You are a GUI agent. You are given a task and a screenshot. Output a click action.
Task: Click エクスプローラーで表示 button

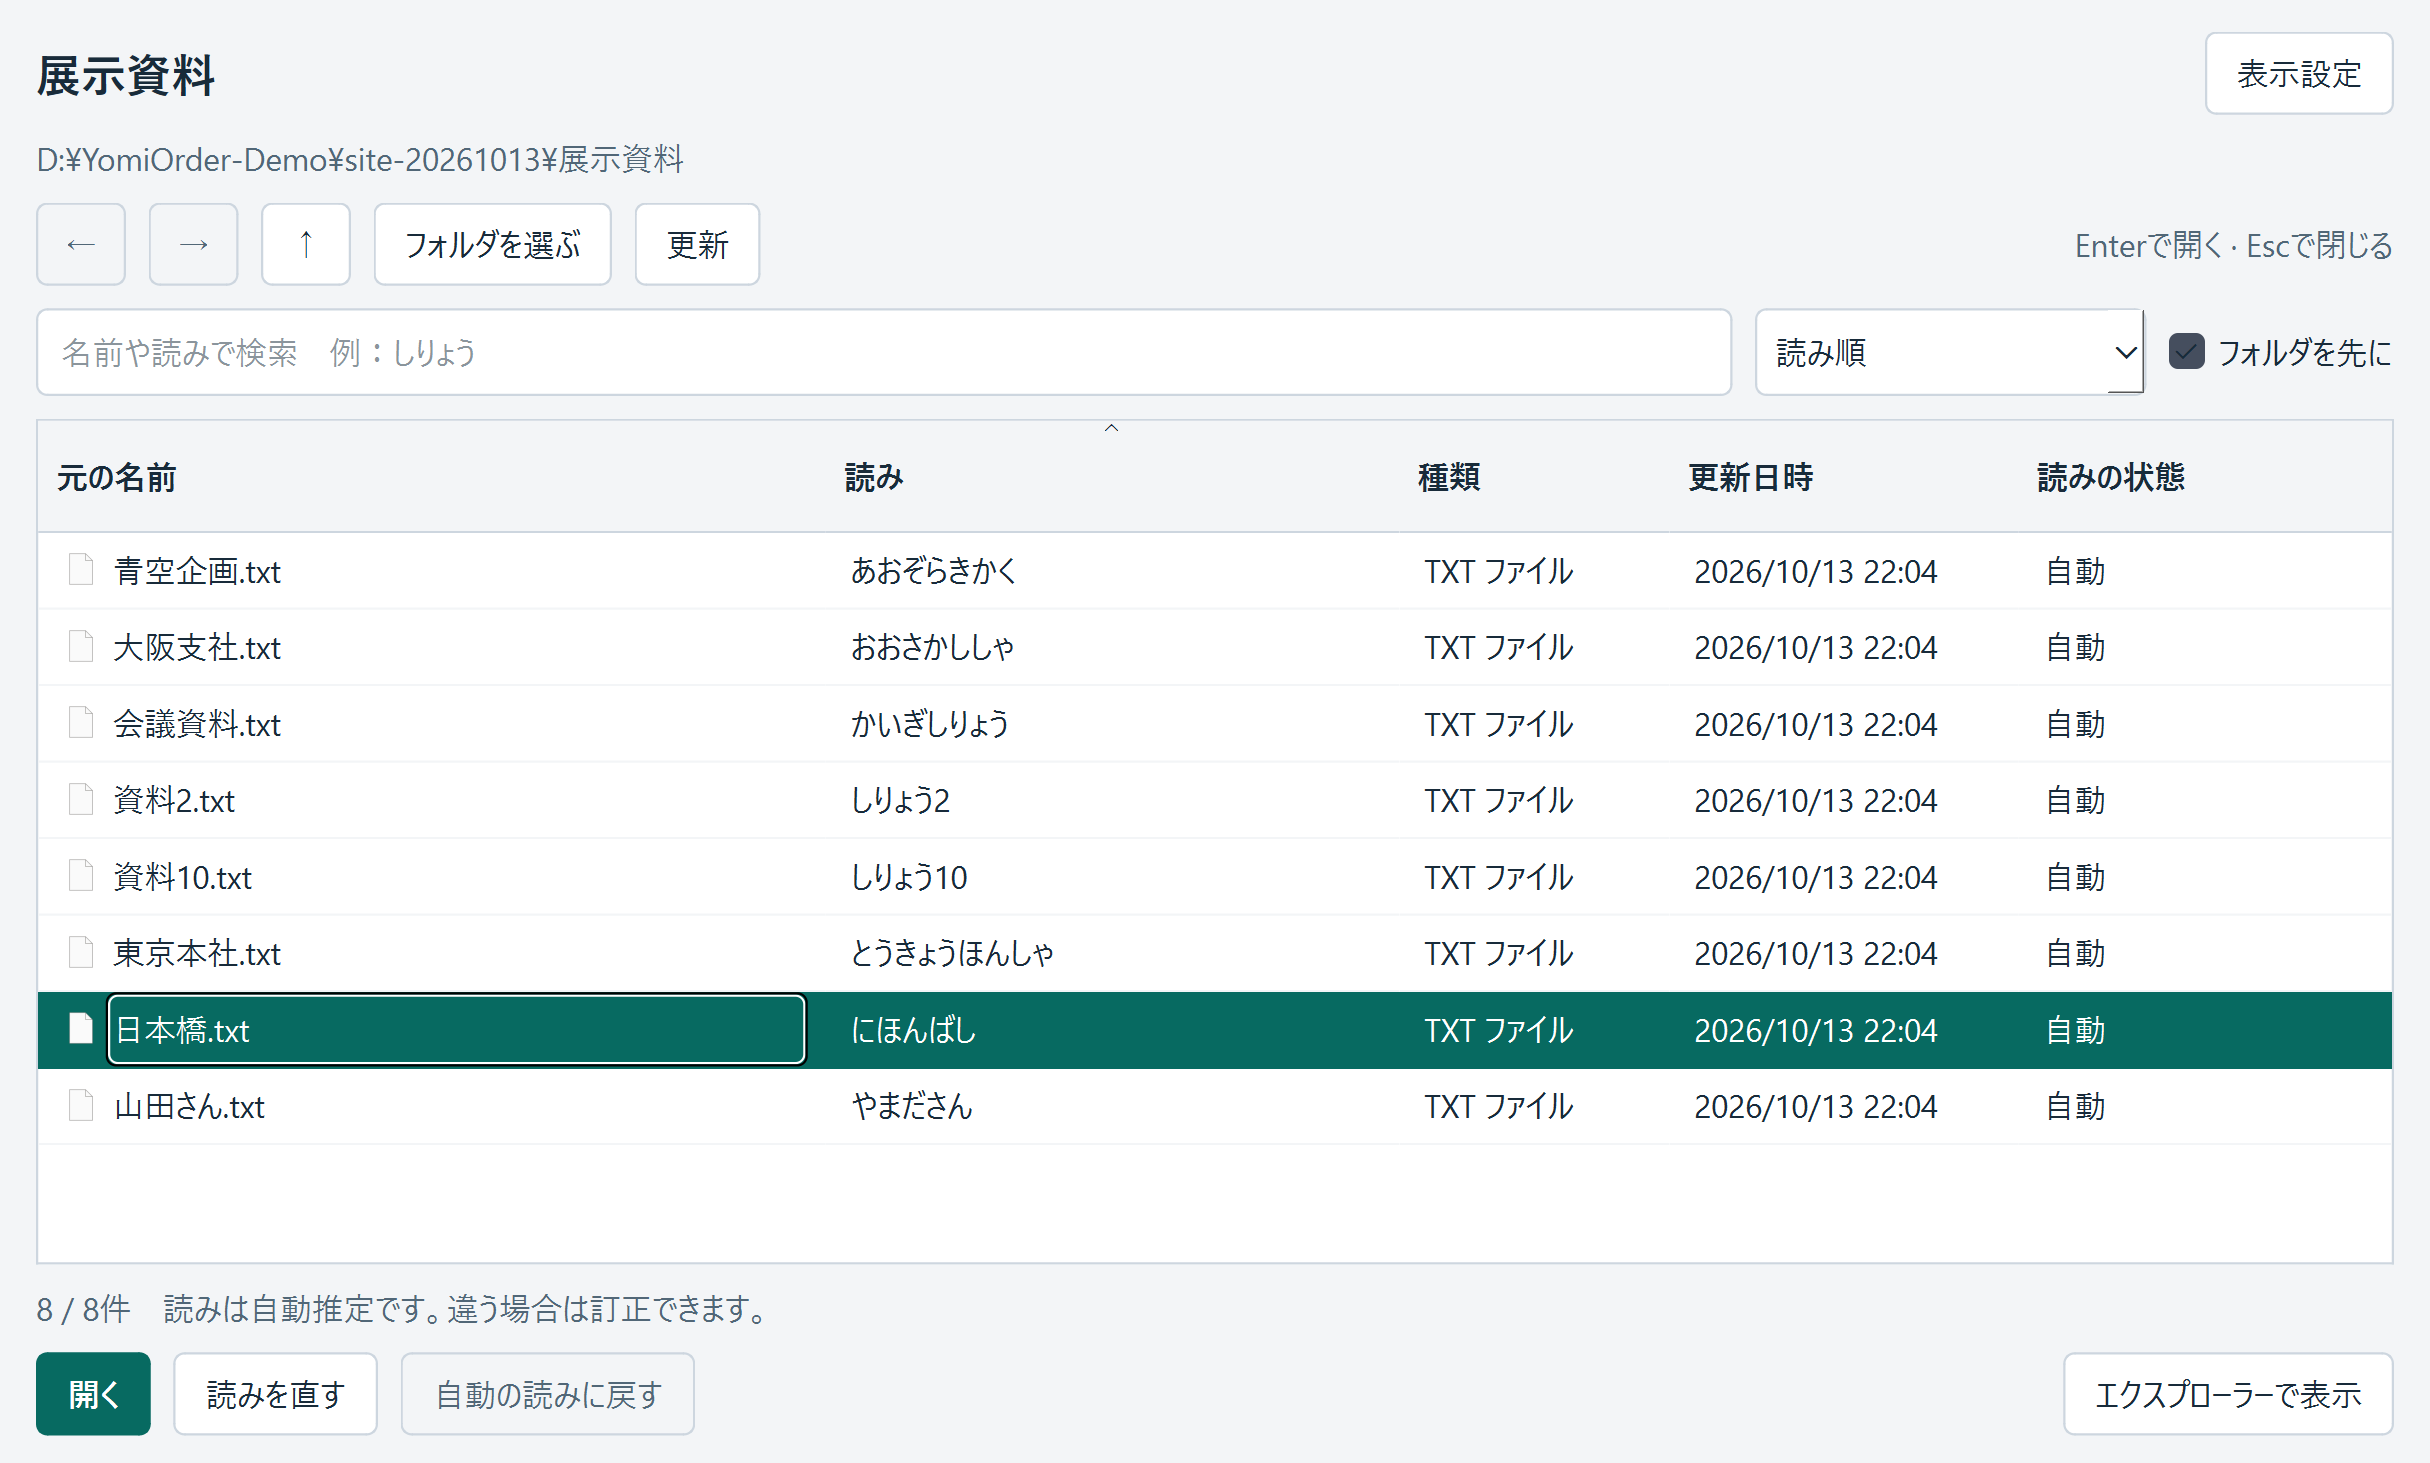click(2228, 1394)
